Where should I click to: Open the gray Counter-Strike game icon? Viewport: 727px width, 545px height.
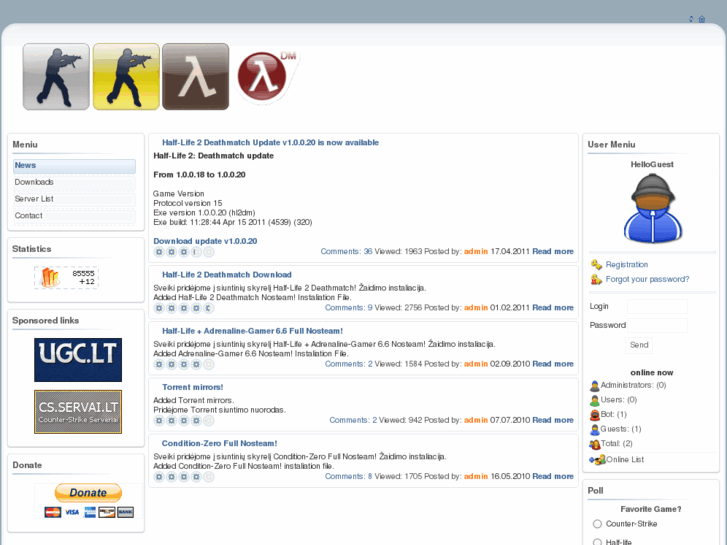[56, 77]
